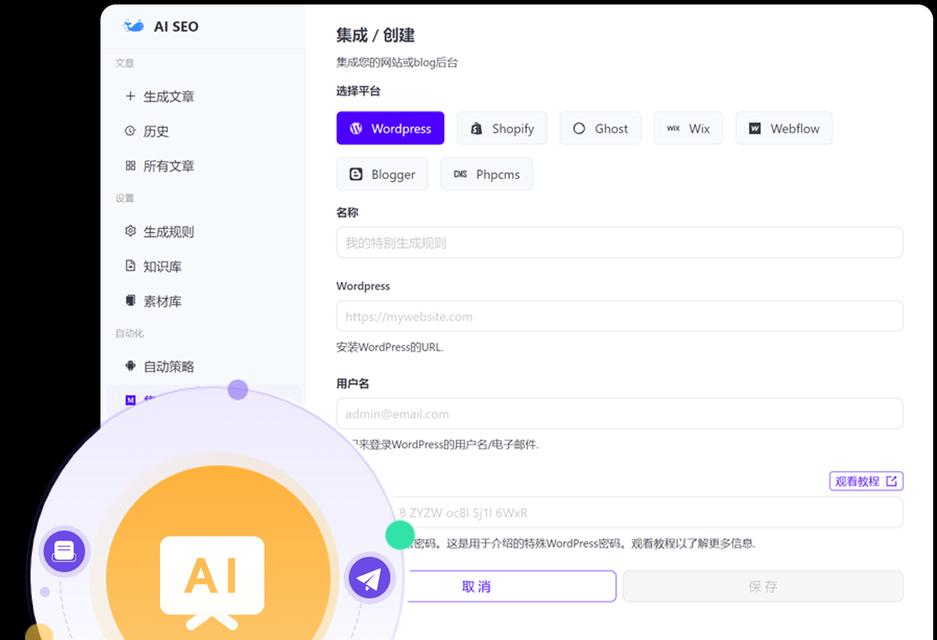This screenshot has height=640, width=937.
Task: Pick the Webflow platform
Action: 784,128
